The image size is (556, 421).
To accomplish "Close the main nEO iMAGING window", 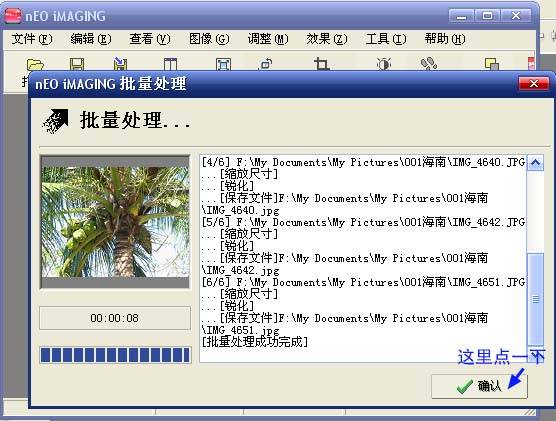I will pos(516,16).
